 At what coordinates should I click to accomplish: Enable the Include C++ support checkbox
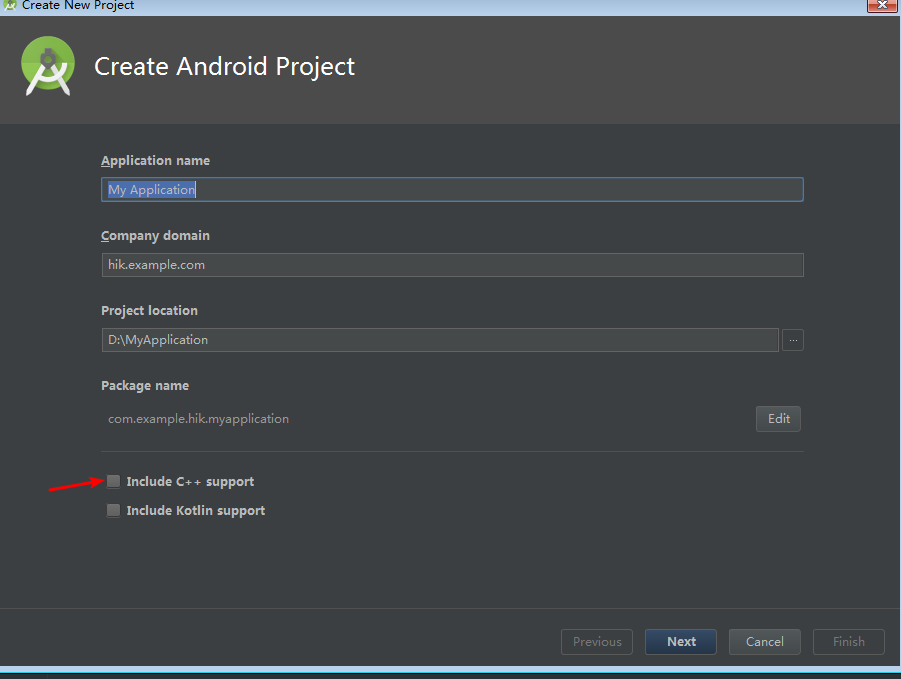point(114,481)
